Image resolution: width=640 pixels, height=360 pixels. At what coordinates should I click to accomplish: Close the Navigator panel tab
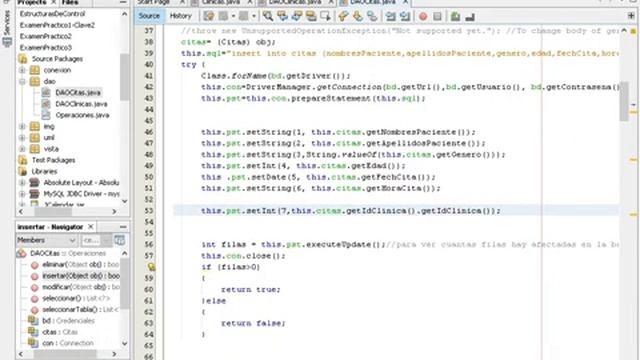(91, 227)
